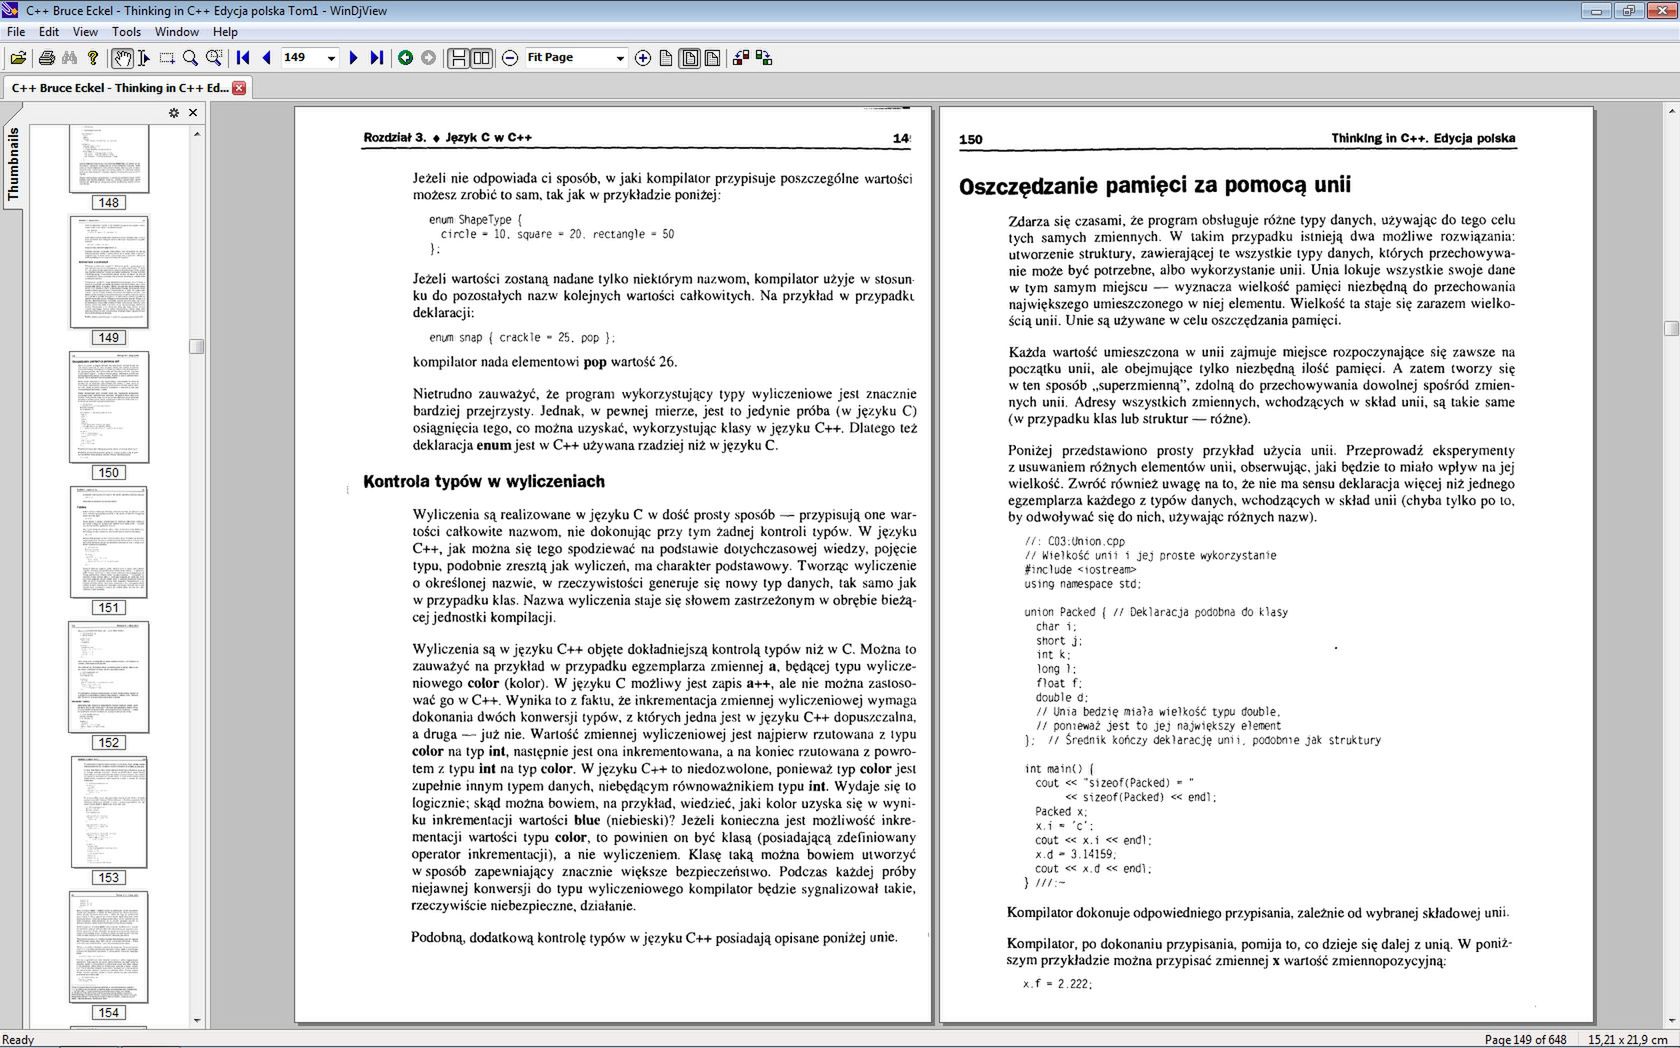This screenshot has height=1048, width=1680.
Task: Close the thumbnails panel
Action: coord(193,113)
